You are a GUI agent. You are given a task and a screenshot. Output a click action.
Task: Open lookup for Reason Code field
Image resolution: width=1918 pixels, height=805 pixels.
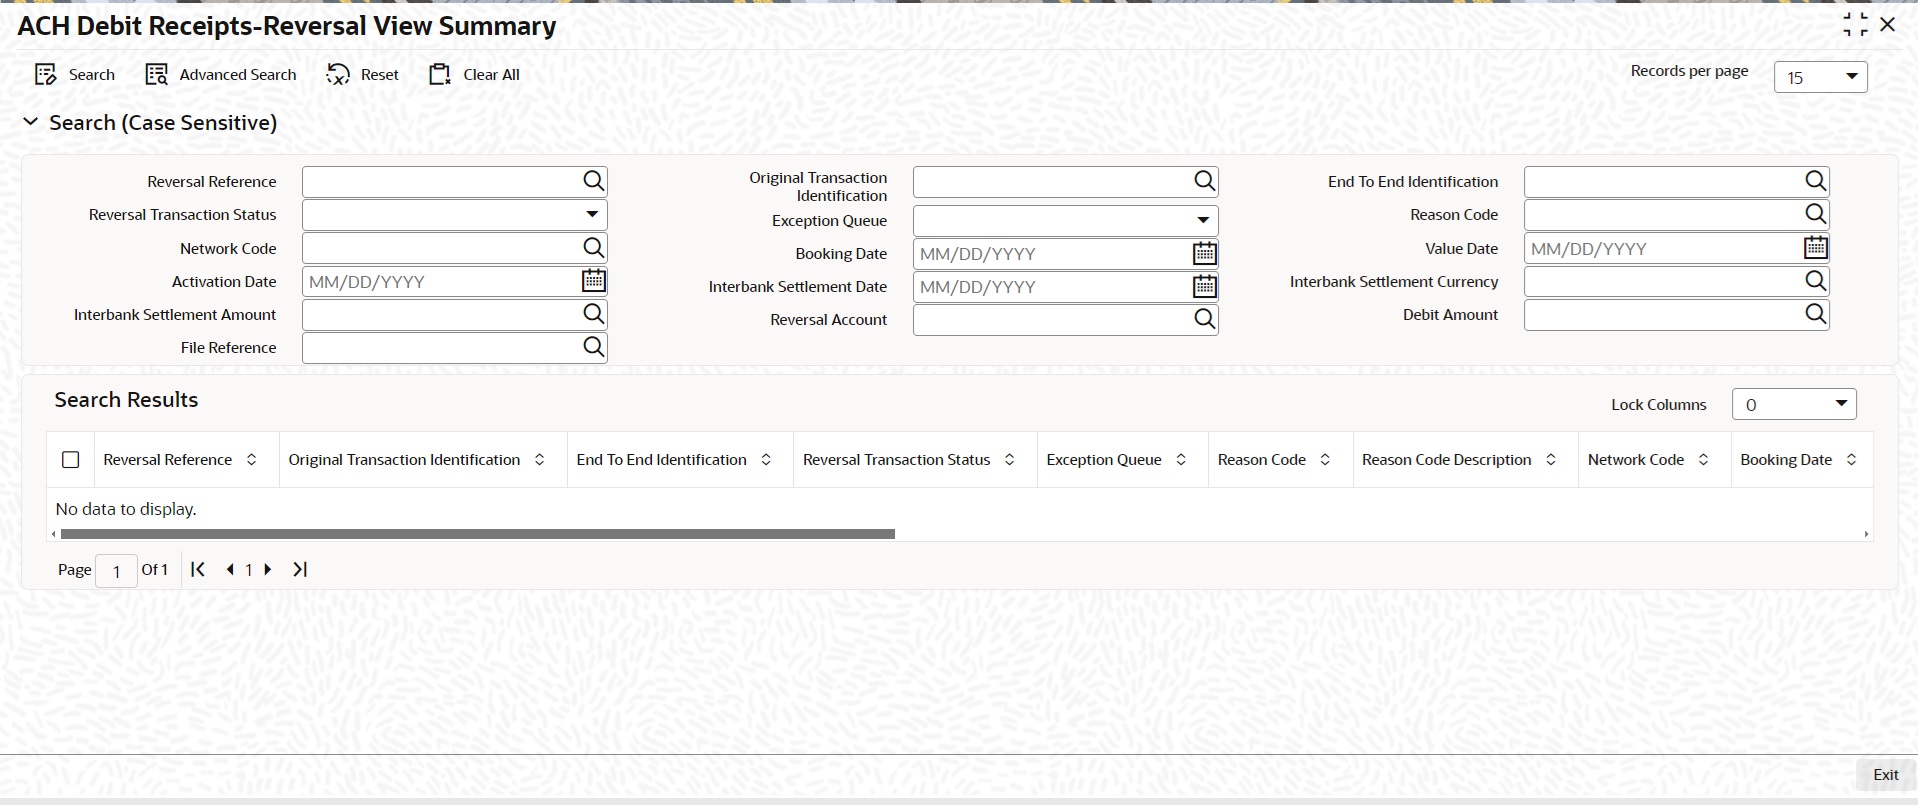[x=1816, y=214]
